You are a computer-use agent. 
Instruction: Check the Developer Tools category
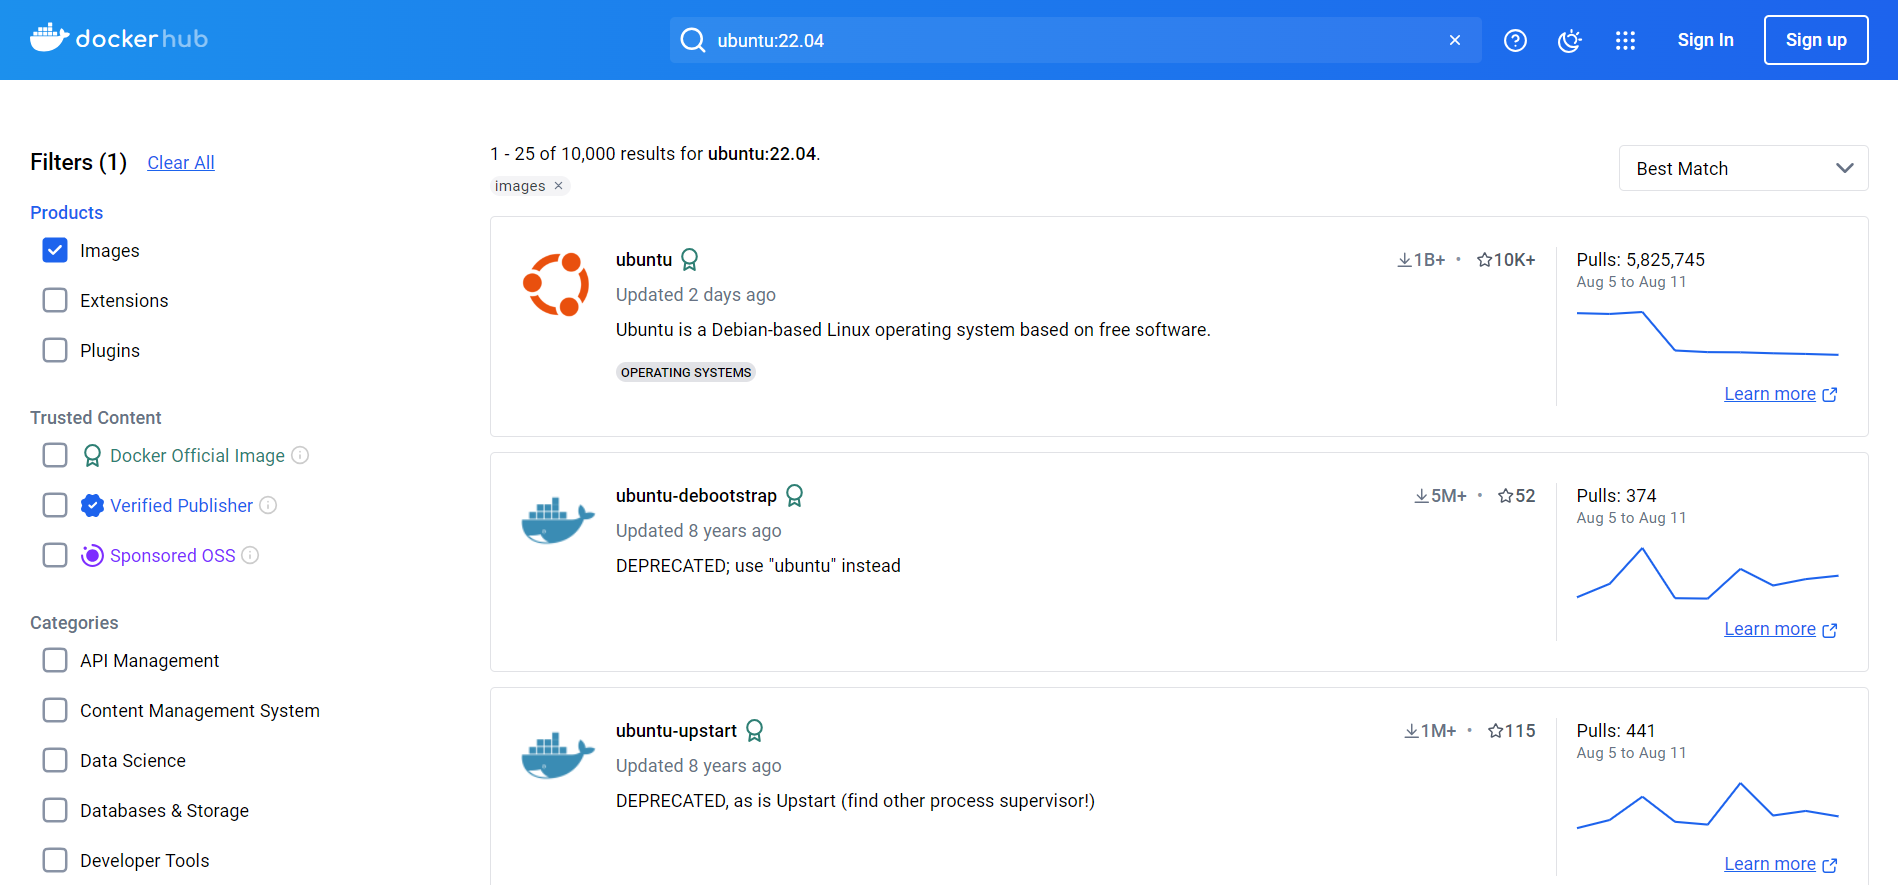[x=55, y=860]
